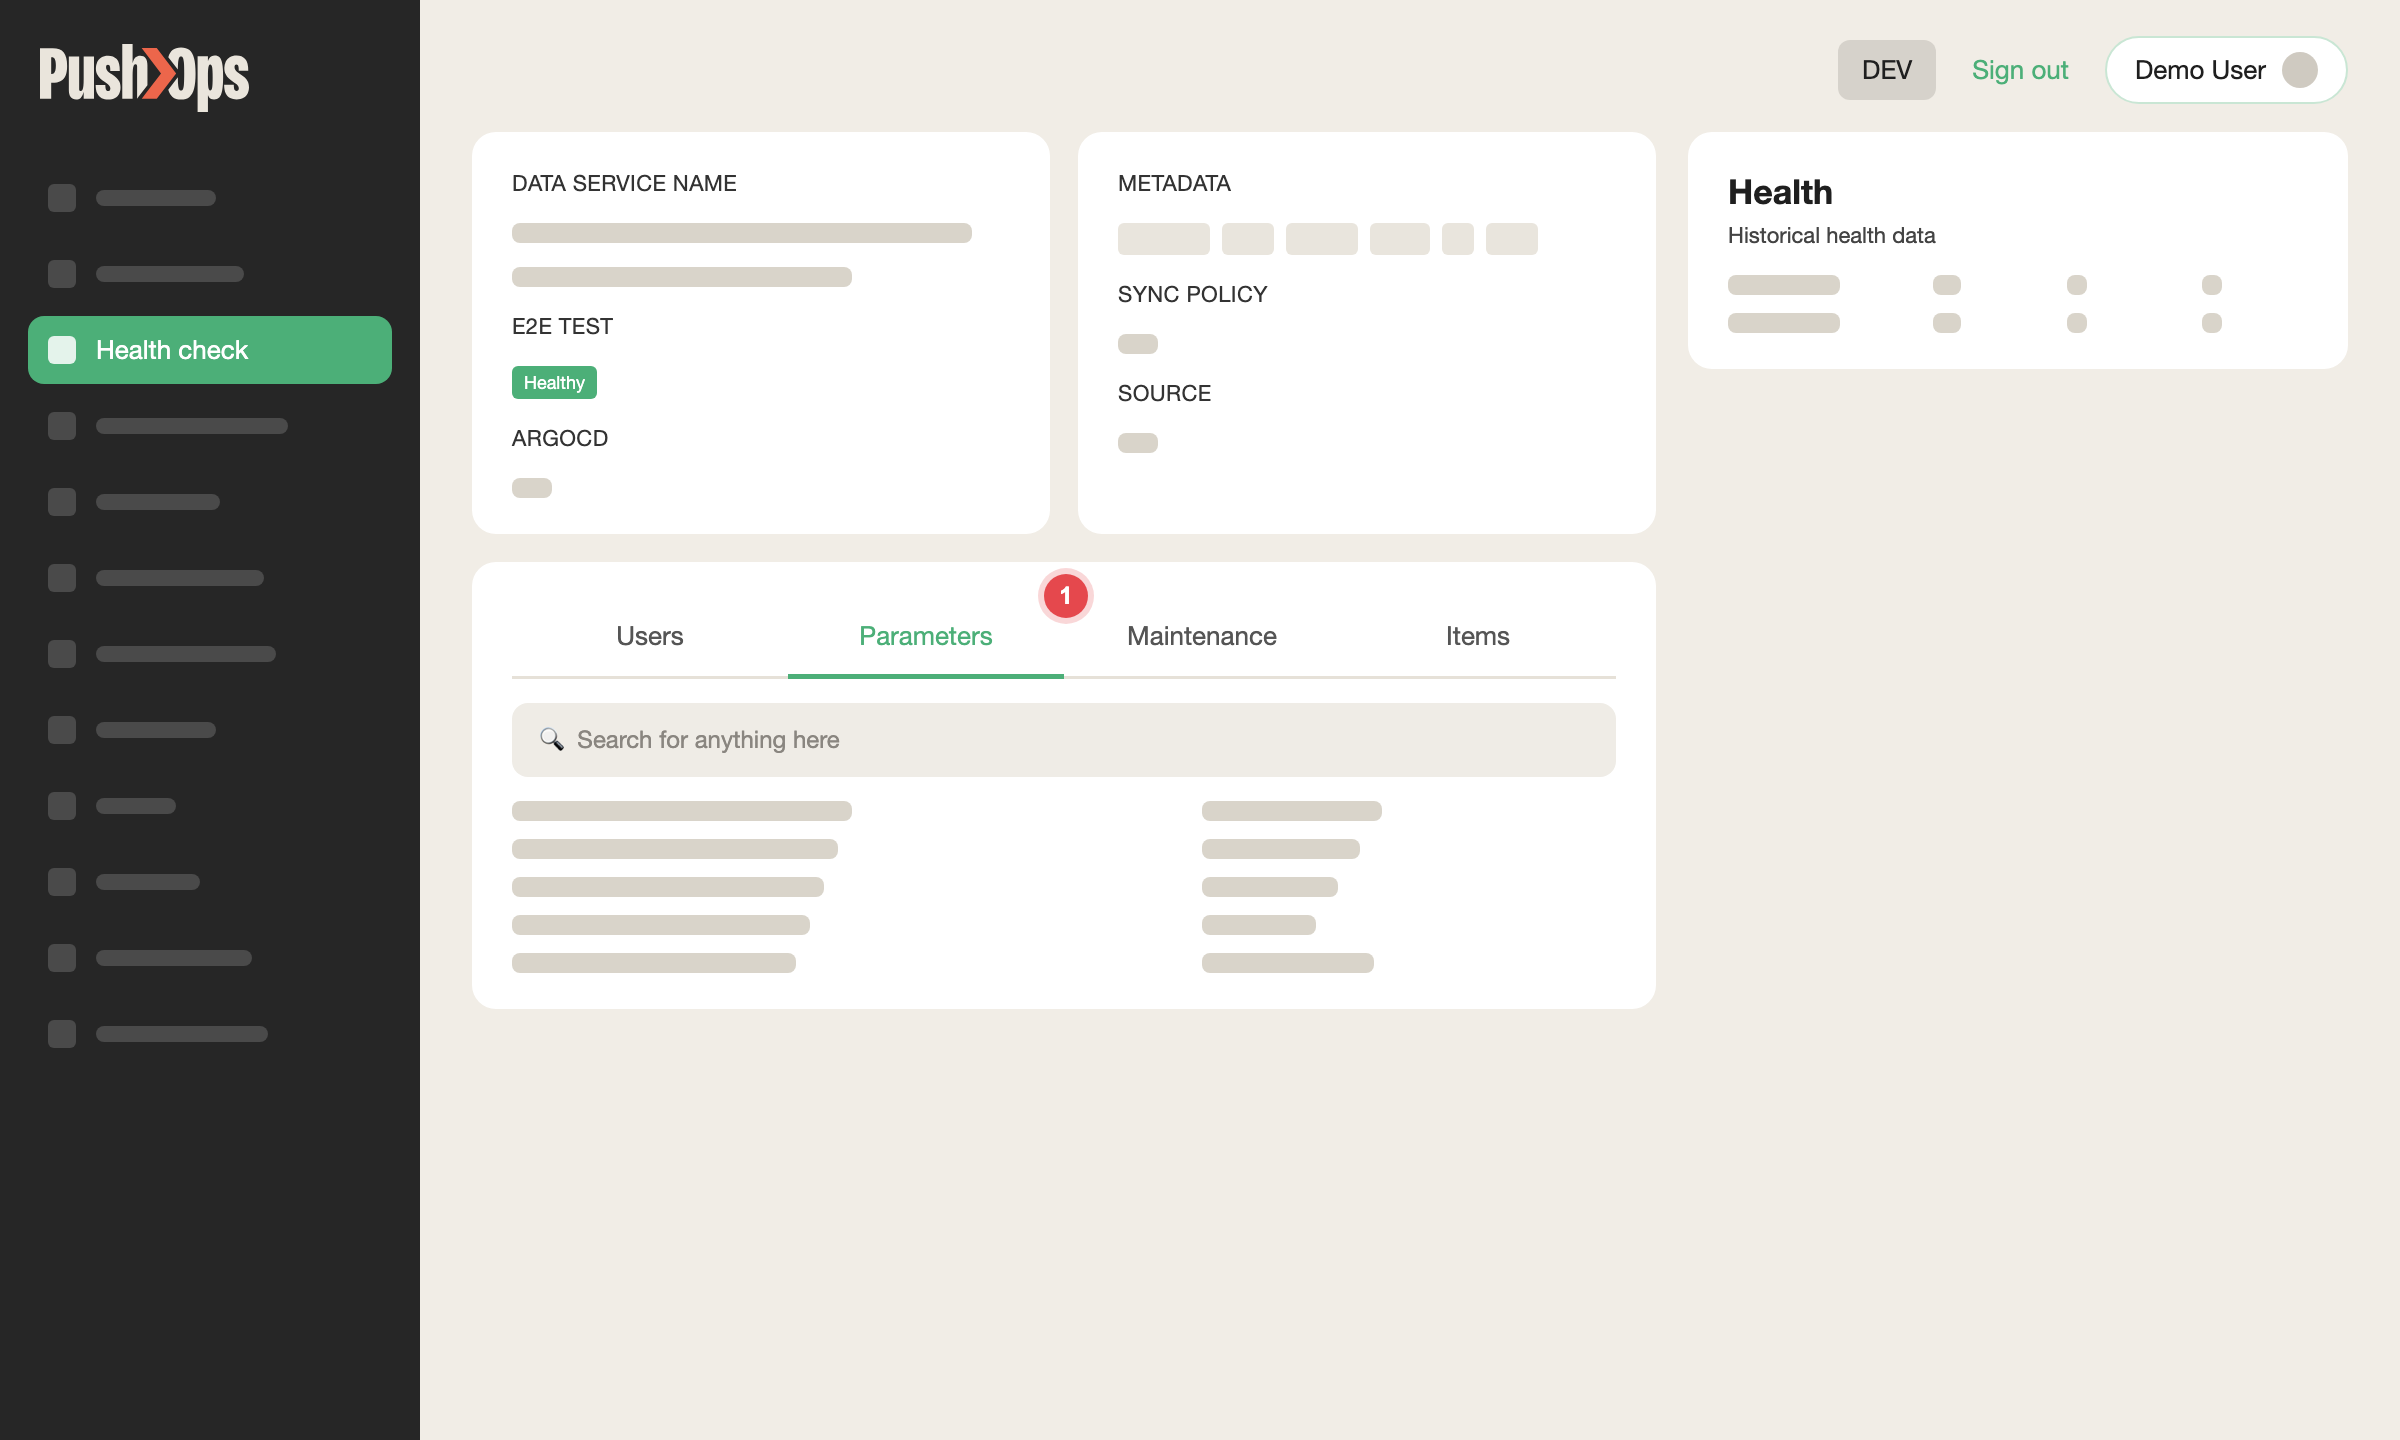Click the search magnifier icon
This screenshot has width=2400, height=1440.
(x=551, y=739)
